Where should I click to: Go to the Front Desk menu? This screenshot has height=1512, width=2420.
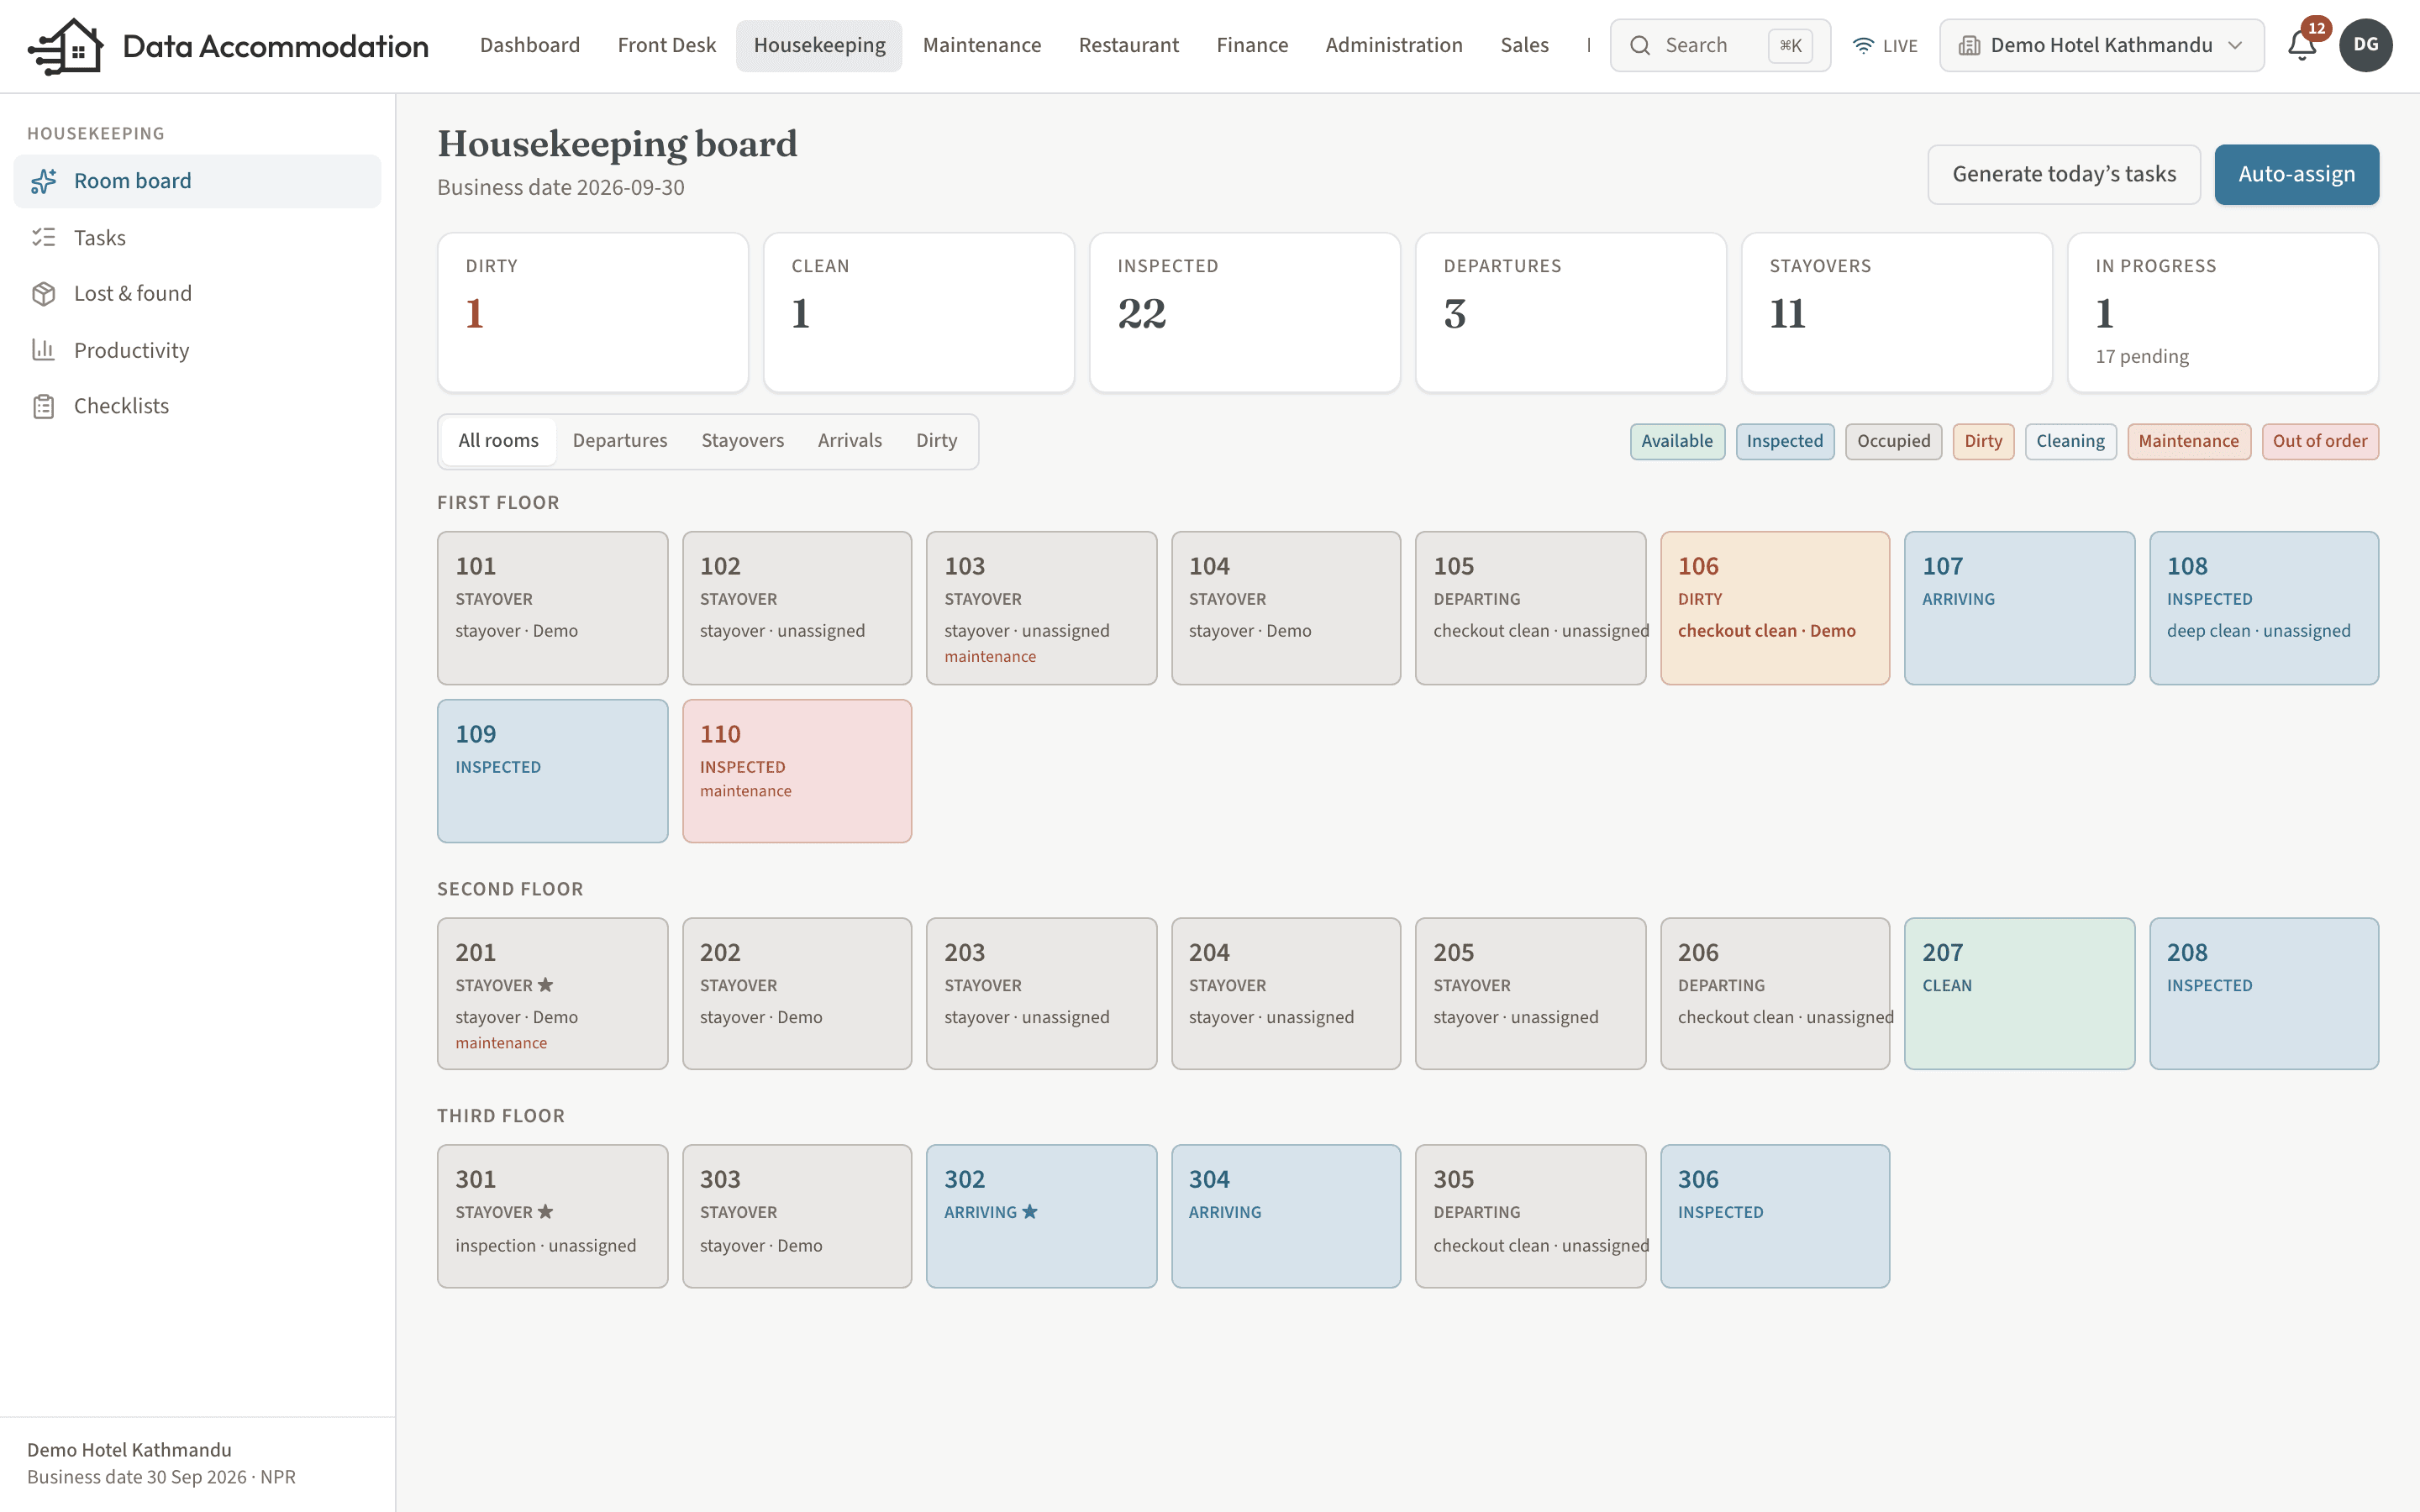pos(666,45)
